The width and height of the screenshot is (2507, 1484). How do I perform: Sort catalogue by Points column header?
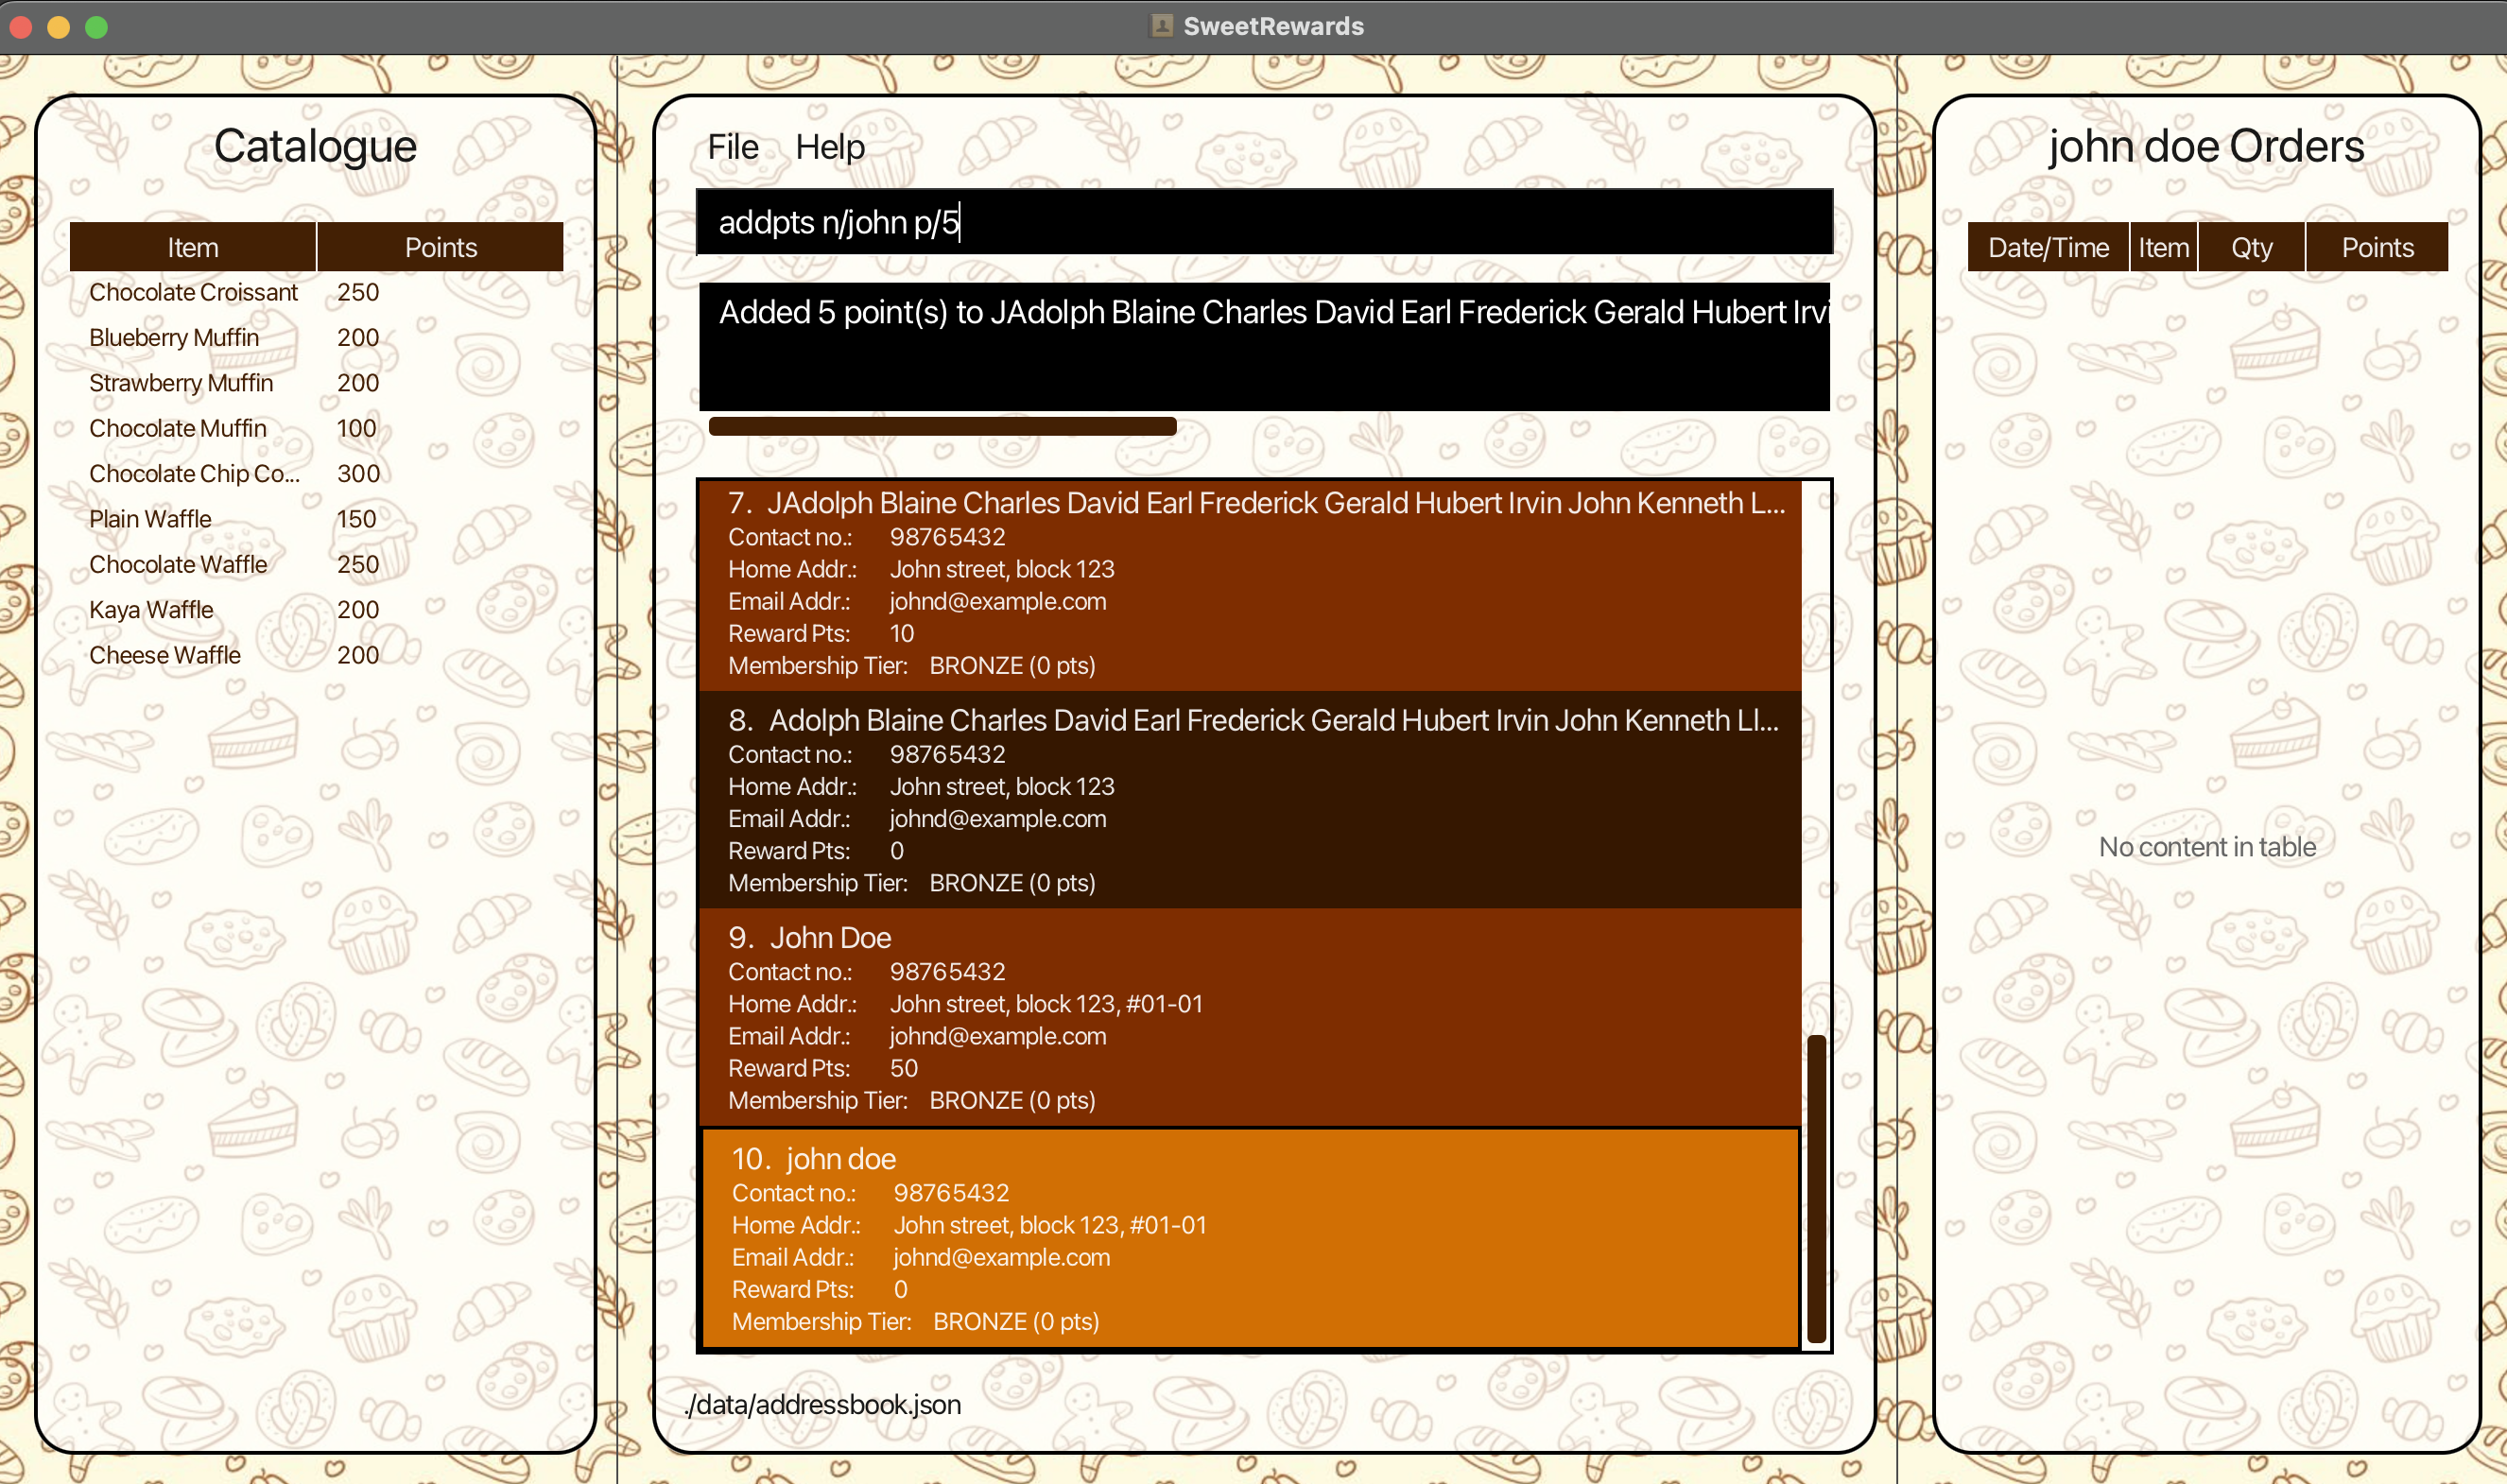tap(440, 247)
